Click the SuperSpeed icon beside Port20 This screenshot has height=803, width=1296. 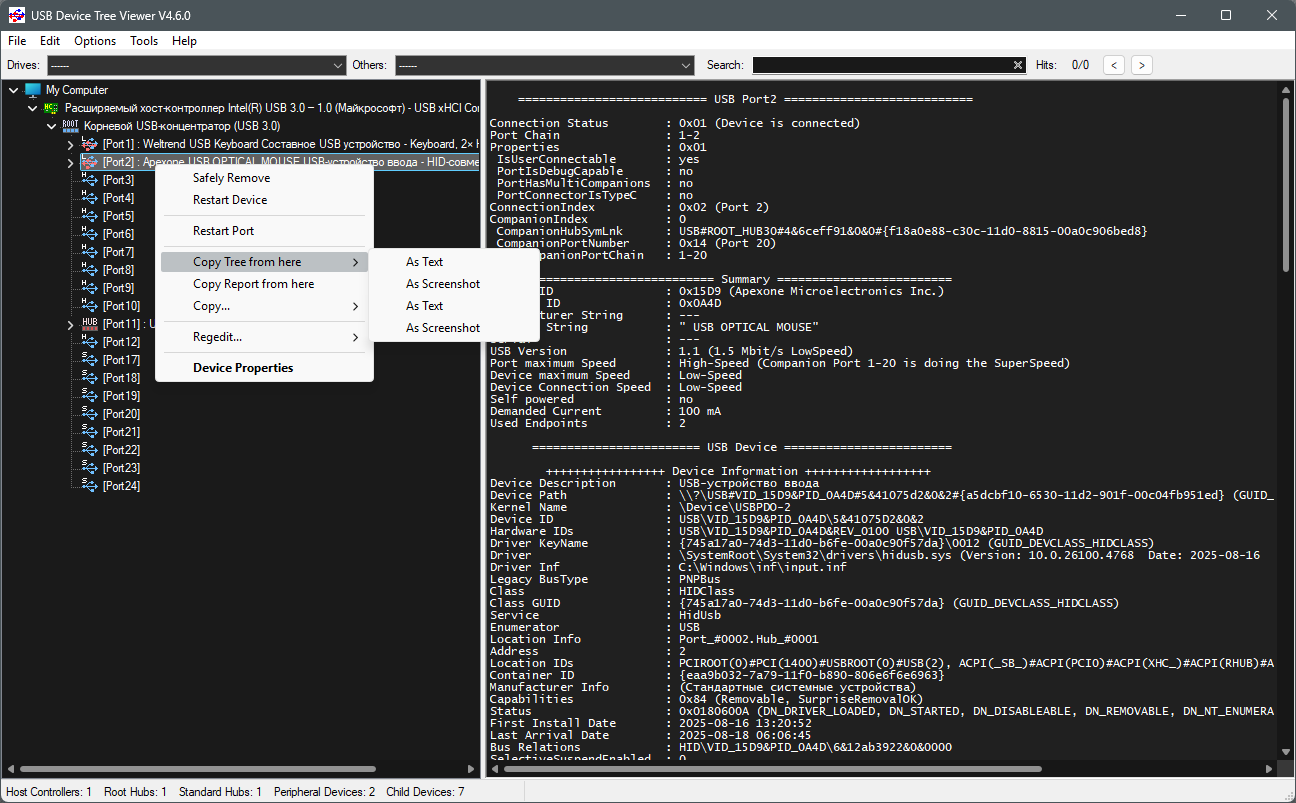coord(89,414)
